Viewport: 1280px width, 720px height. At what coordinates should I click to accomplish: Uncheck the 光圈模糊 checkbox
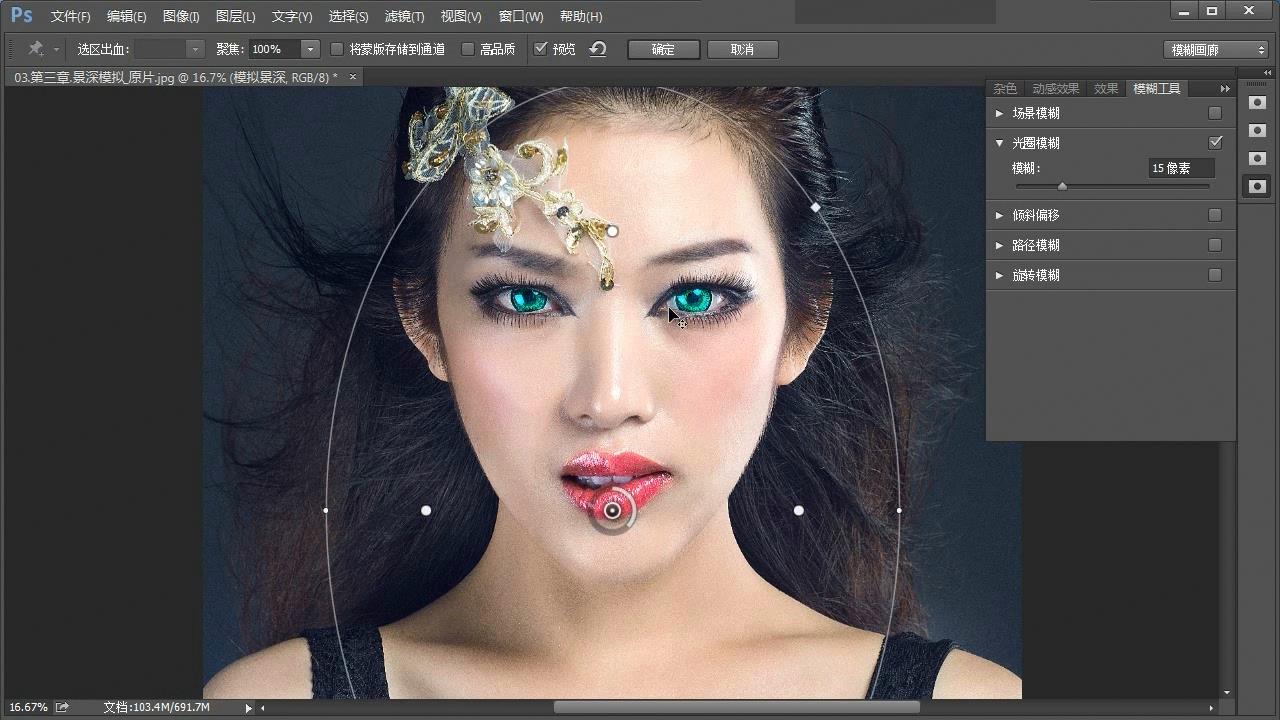(x=1215, y=143)
